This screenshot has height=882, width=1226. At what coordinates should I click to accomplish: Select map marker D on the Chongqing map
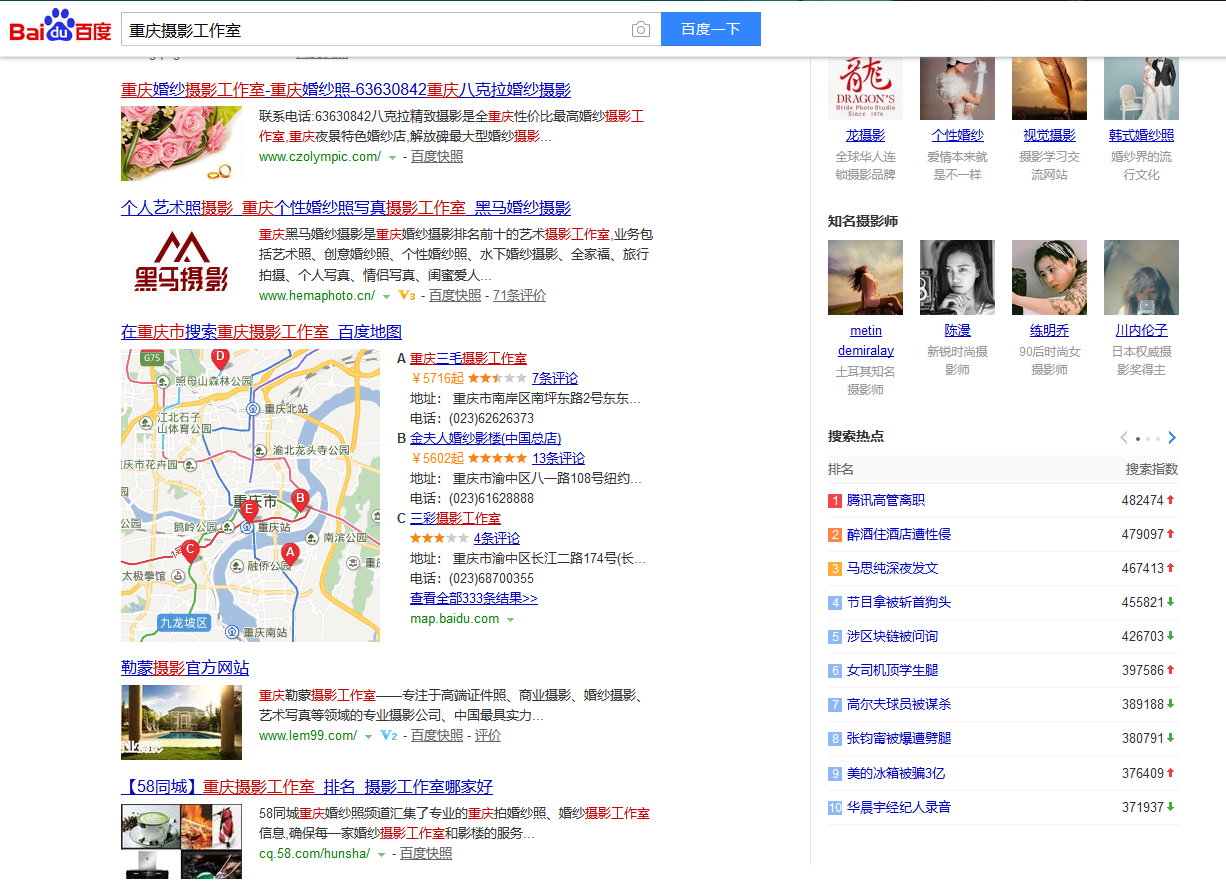point(220,359)
